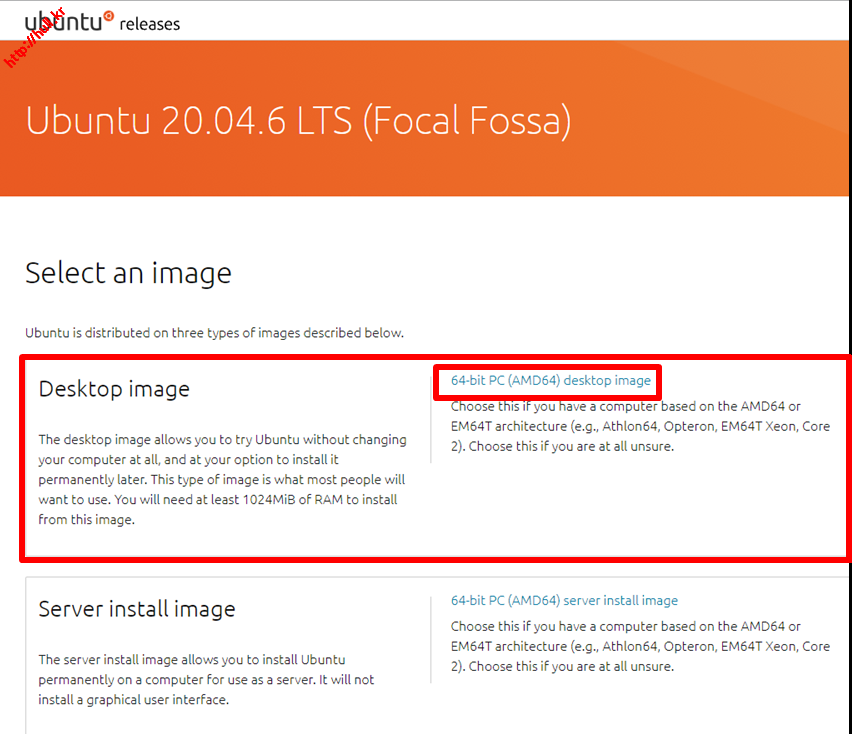Click AMD64 description under the desktop image link
852x734 pixels.
[640, 426]
